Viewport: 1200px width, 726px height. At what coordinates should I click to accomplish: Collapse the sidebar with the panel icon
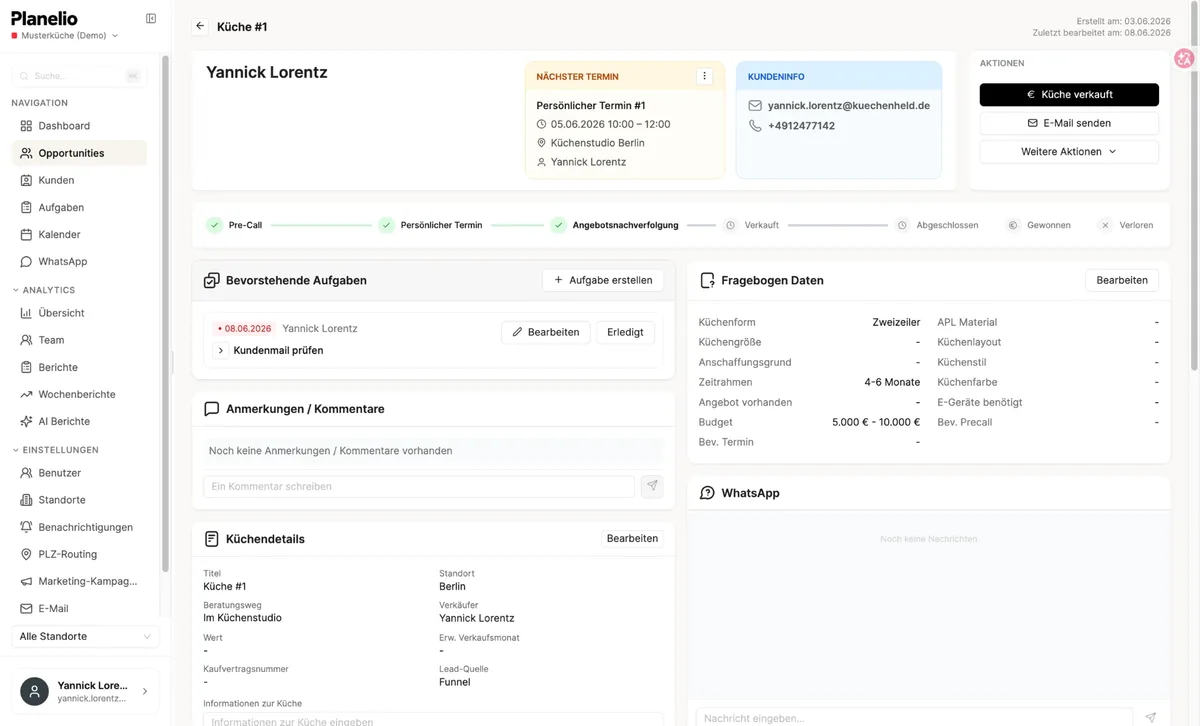click(151, 18)
